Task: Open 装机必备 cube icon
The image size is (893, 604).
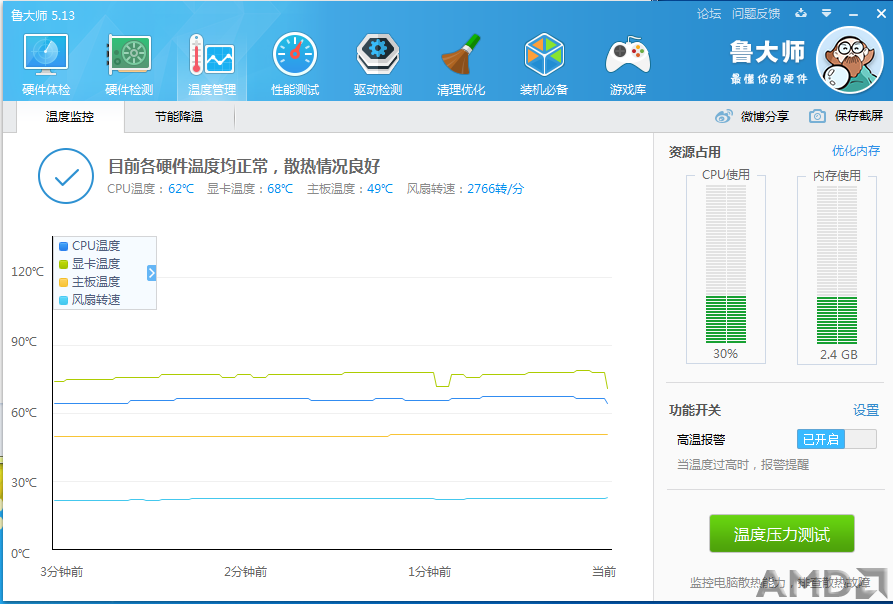Action: coord(544,55)
